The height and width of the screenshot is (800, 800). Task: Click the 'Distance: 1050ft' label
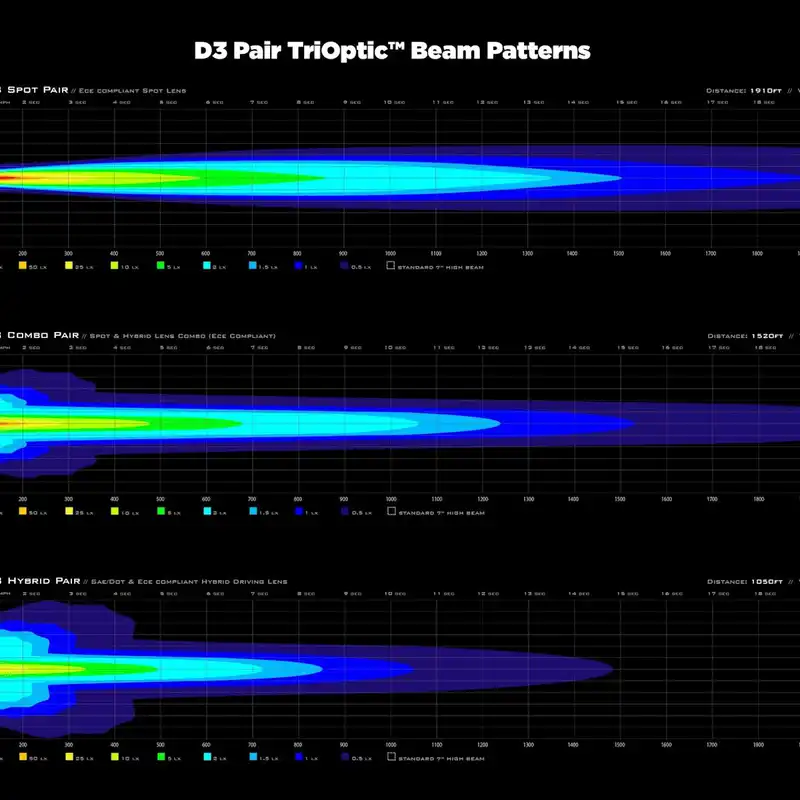tap(745, 582)
